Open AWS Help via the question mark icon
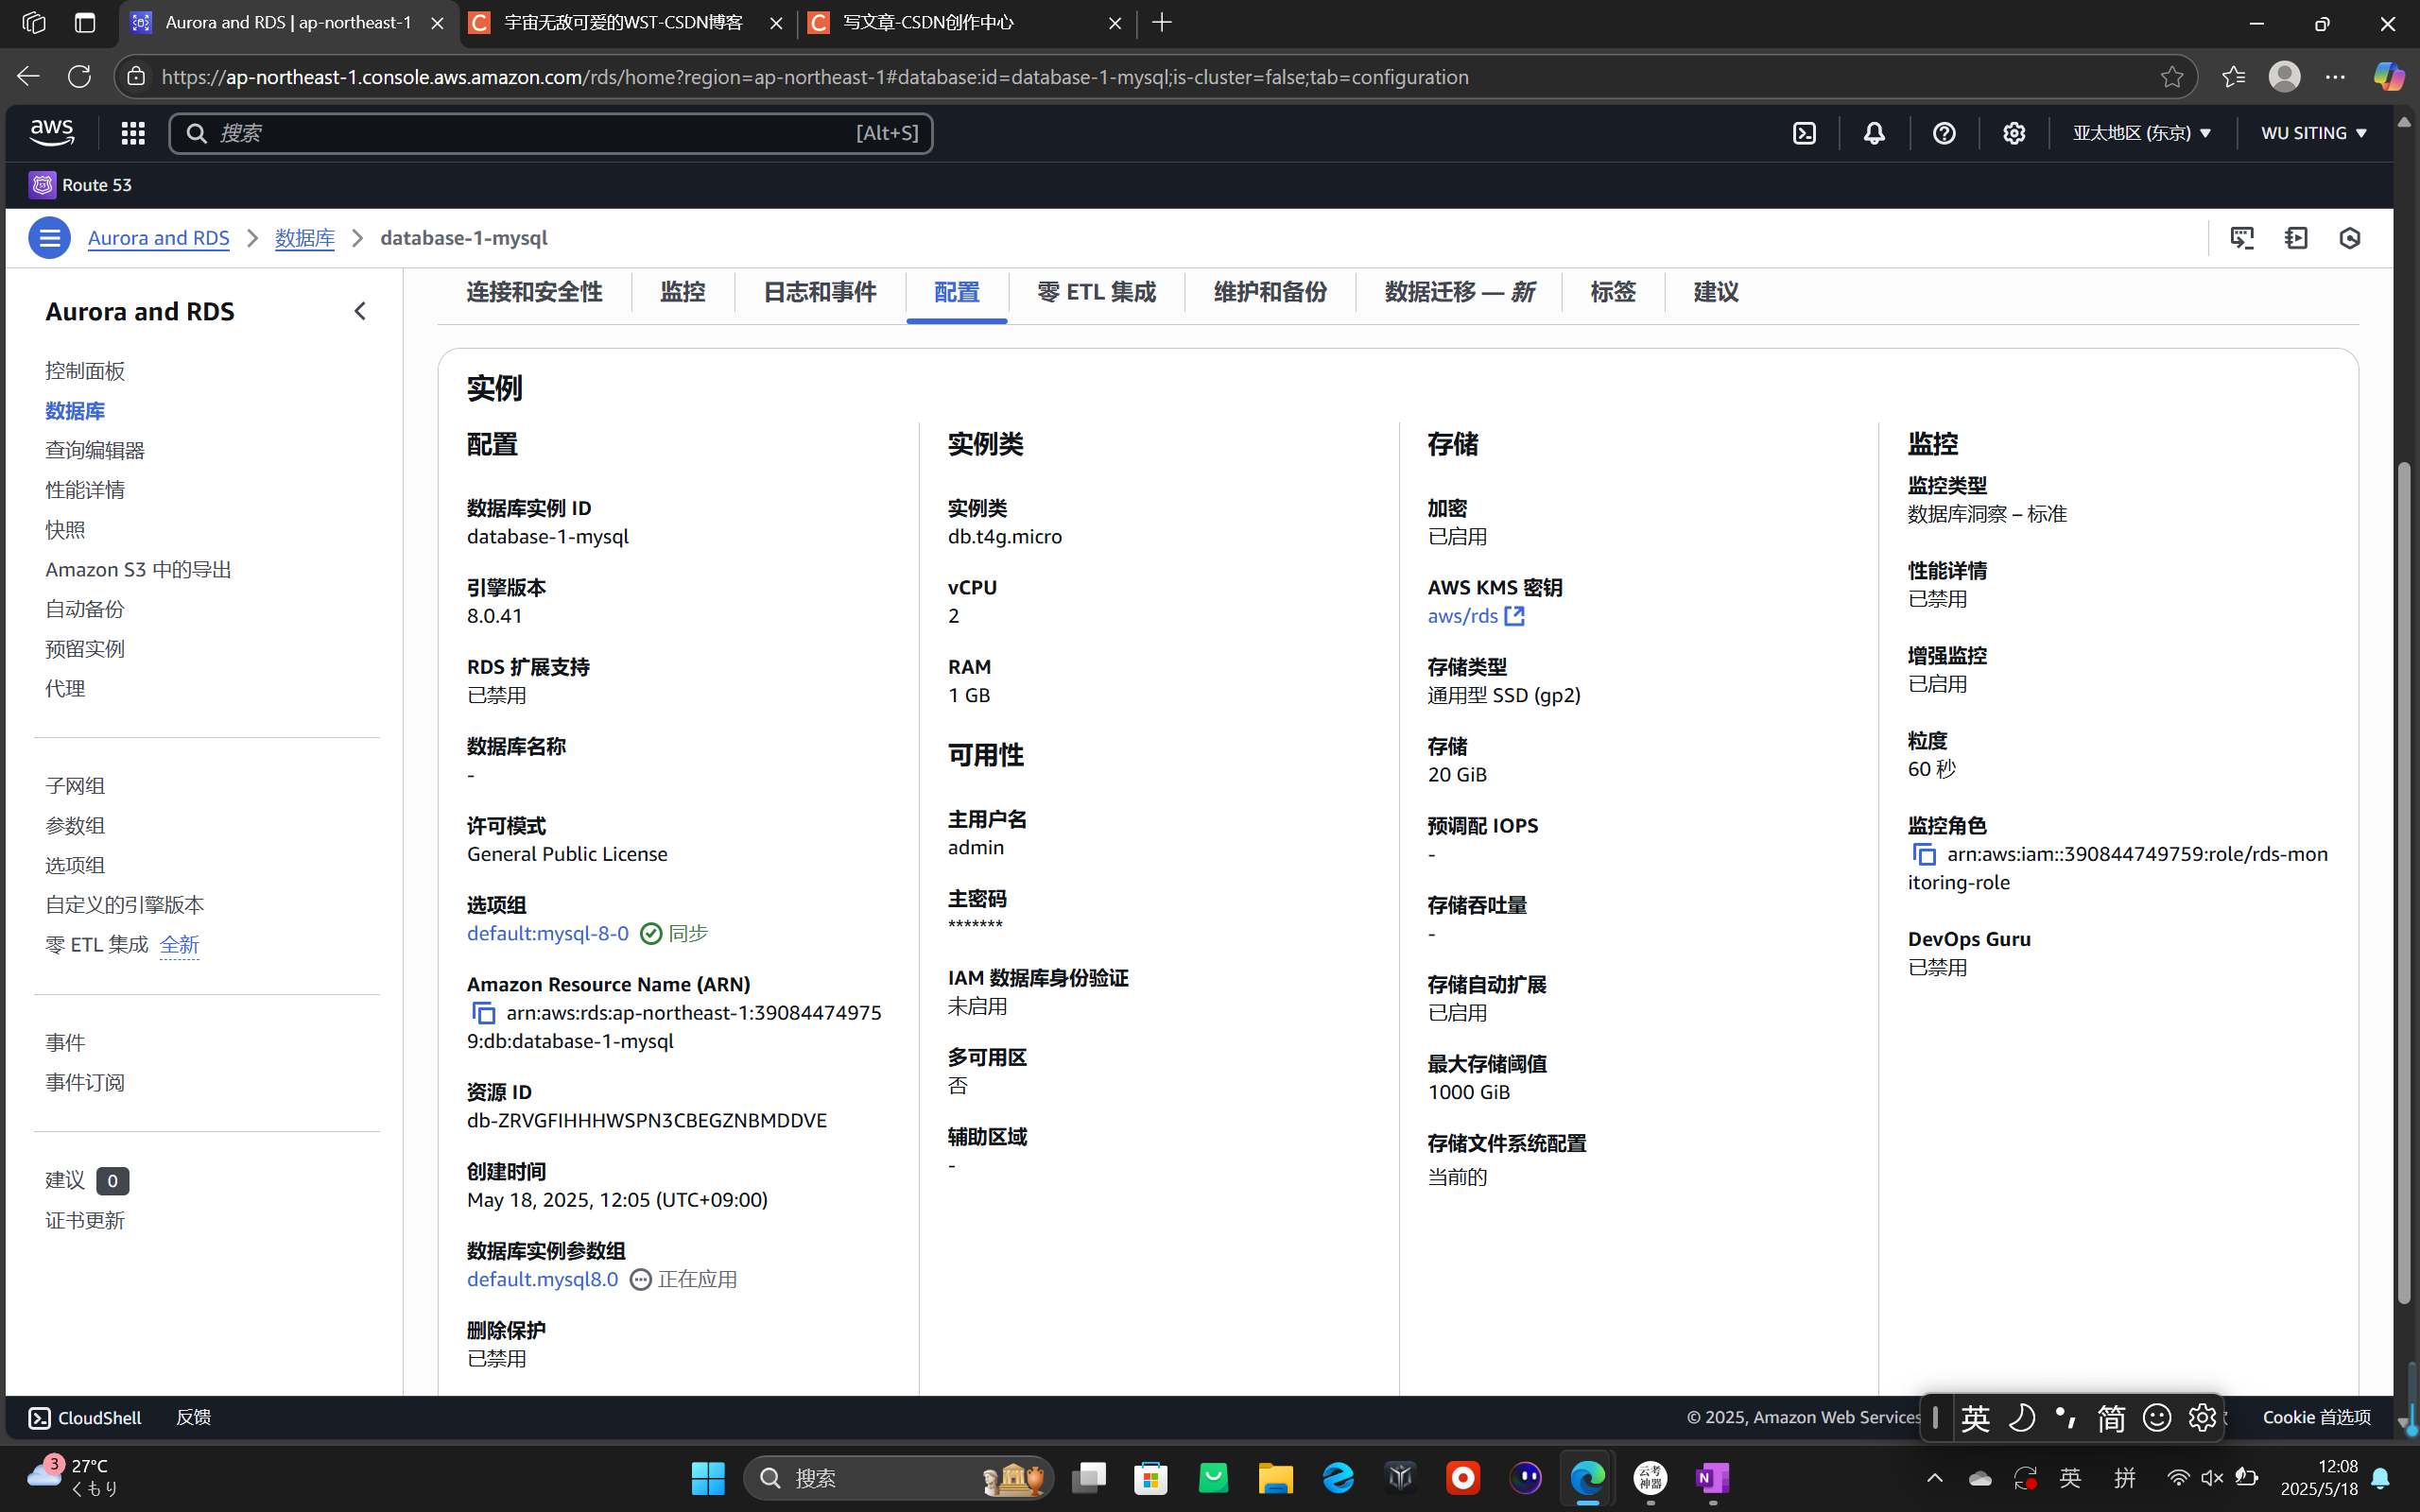Image resolution: width=2420 pixels, height=1512 pixels. (x=1944, y=132)
